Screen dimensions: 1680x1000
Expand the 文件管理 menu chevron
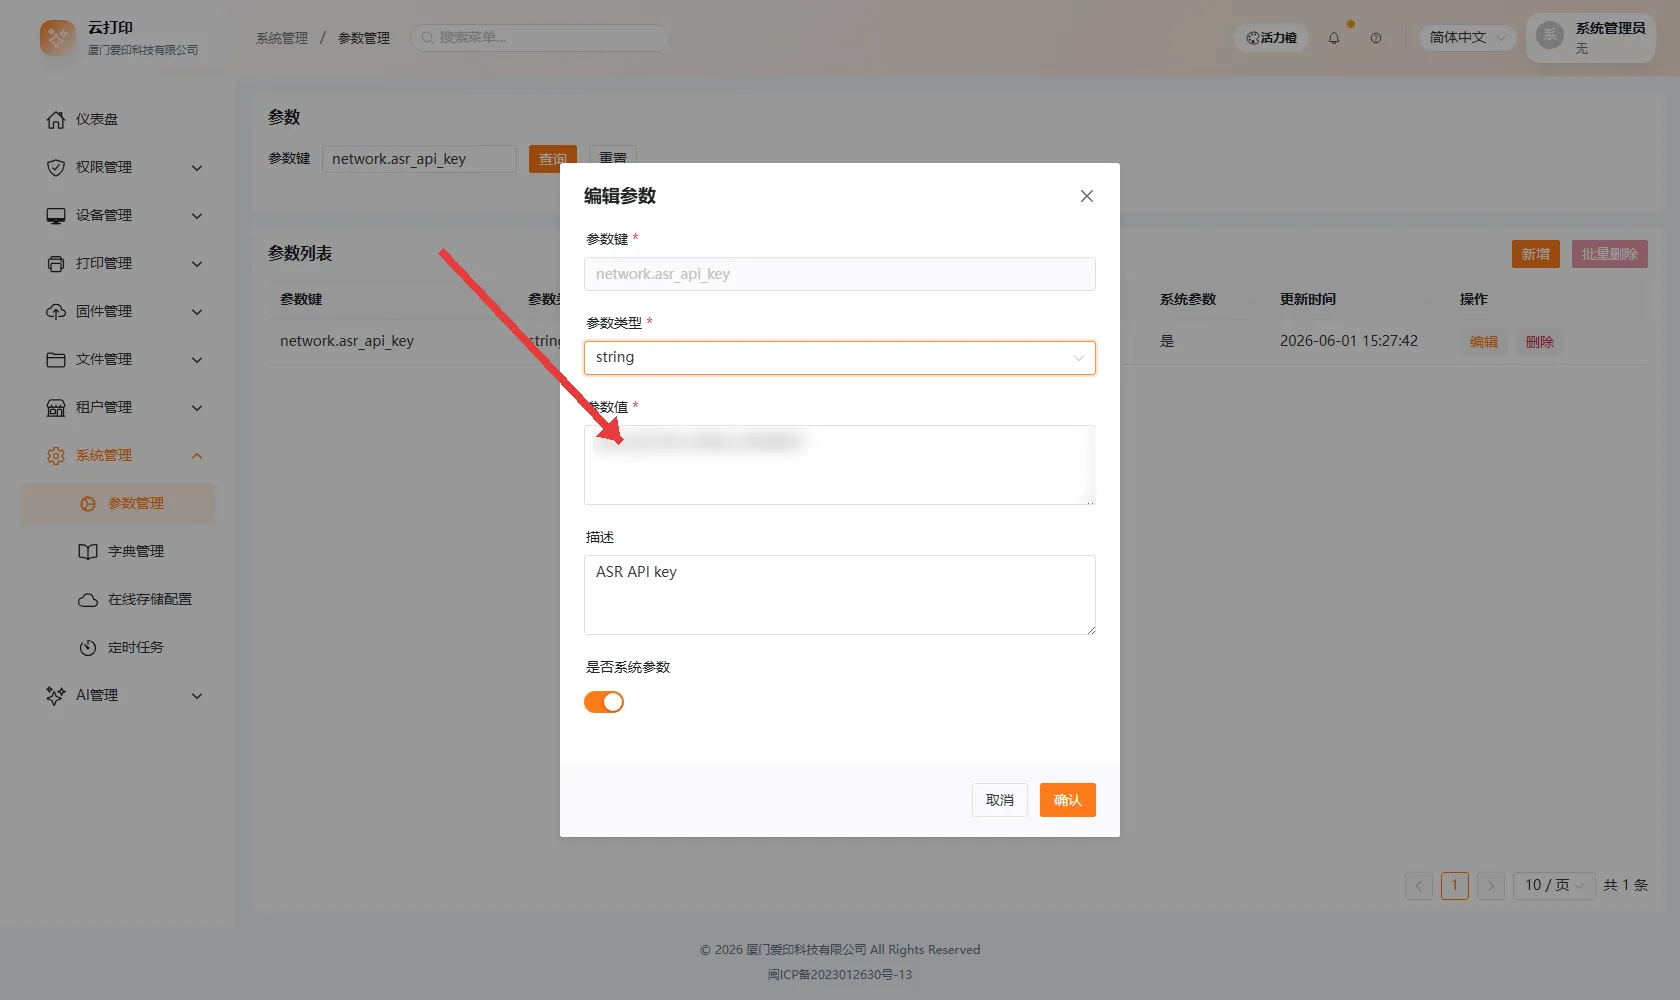click(x=197, y=360)
